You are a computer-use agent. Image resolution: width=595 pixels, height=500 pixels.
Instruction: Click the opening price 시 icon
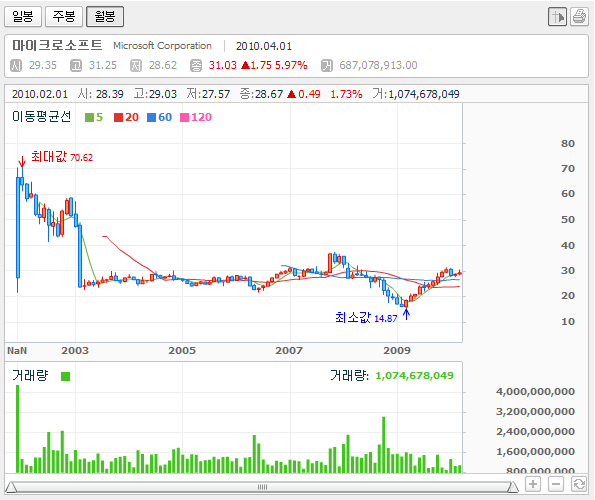click(x=16, y=65)
